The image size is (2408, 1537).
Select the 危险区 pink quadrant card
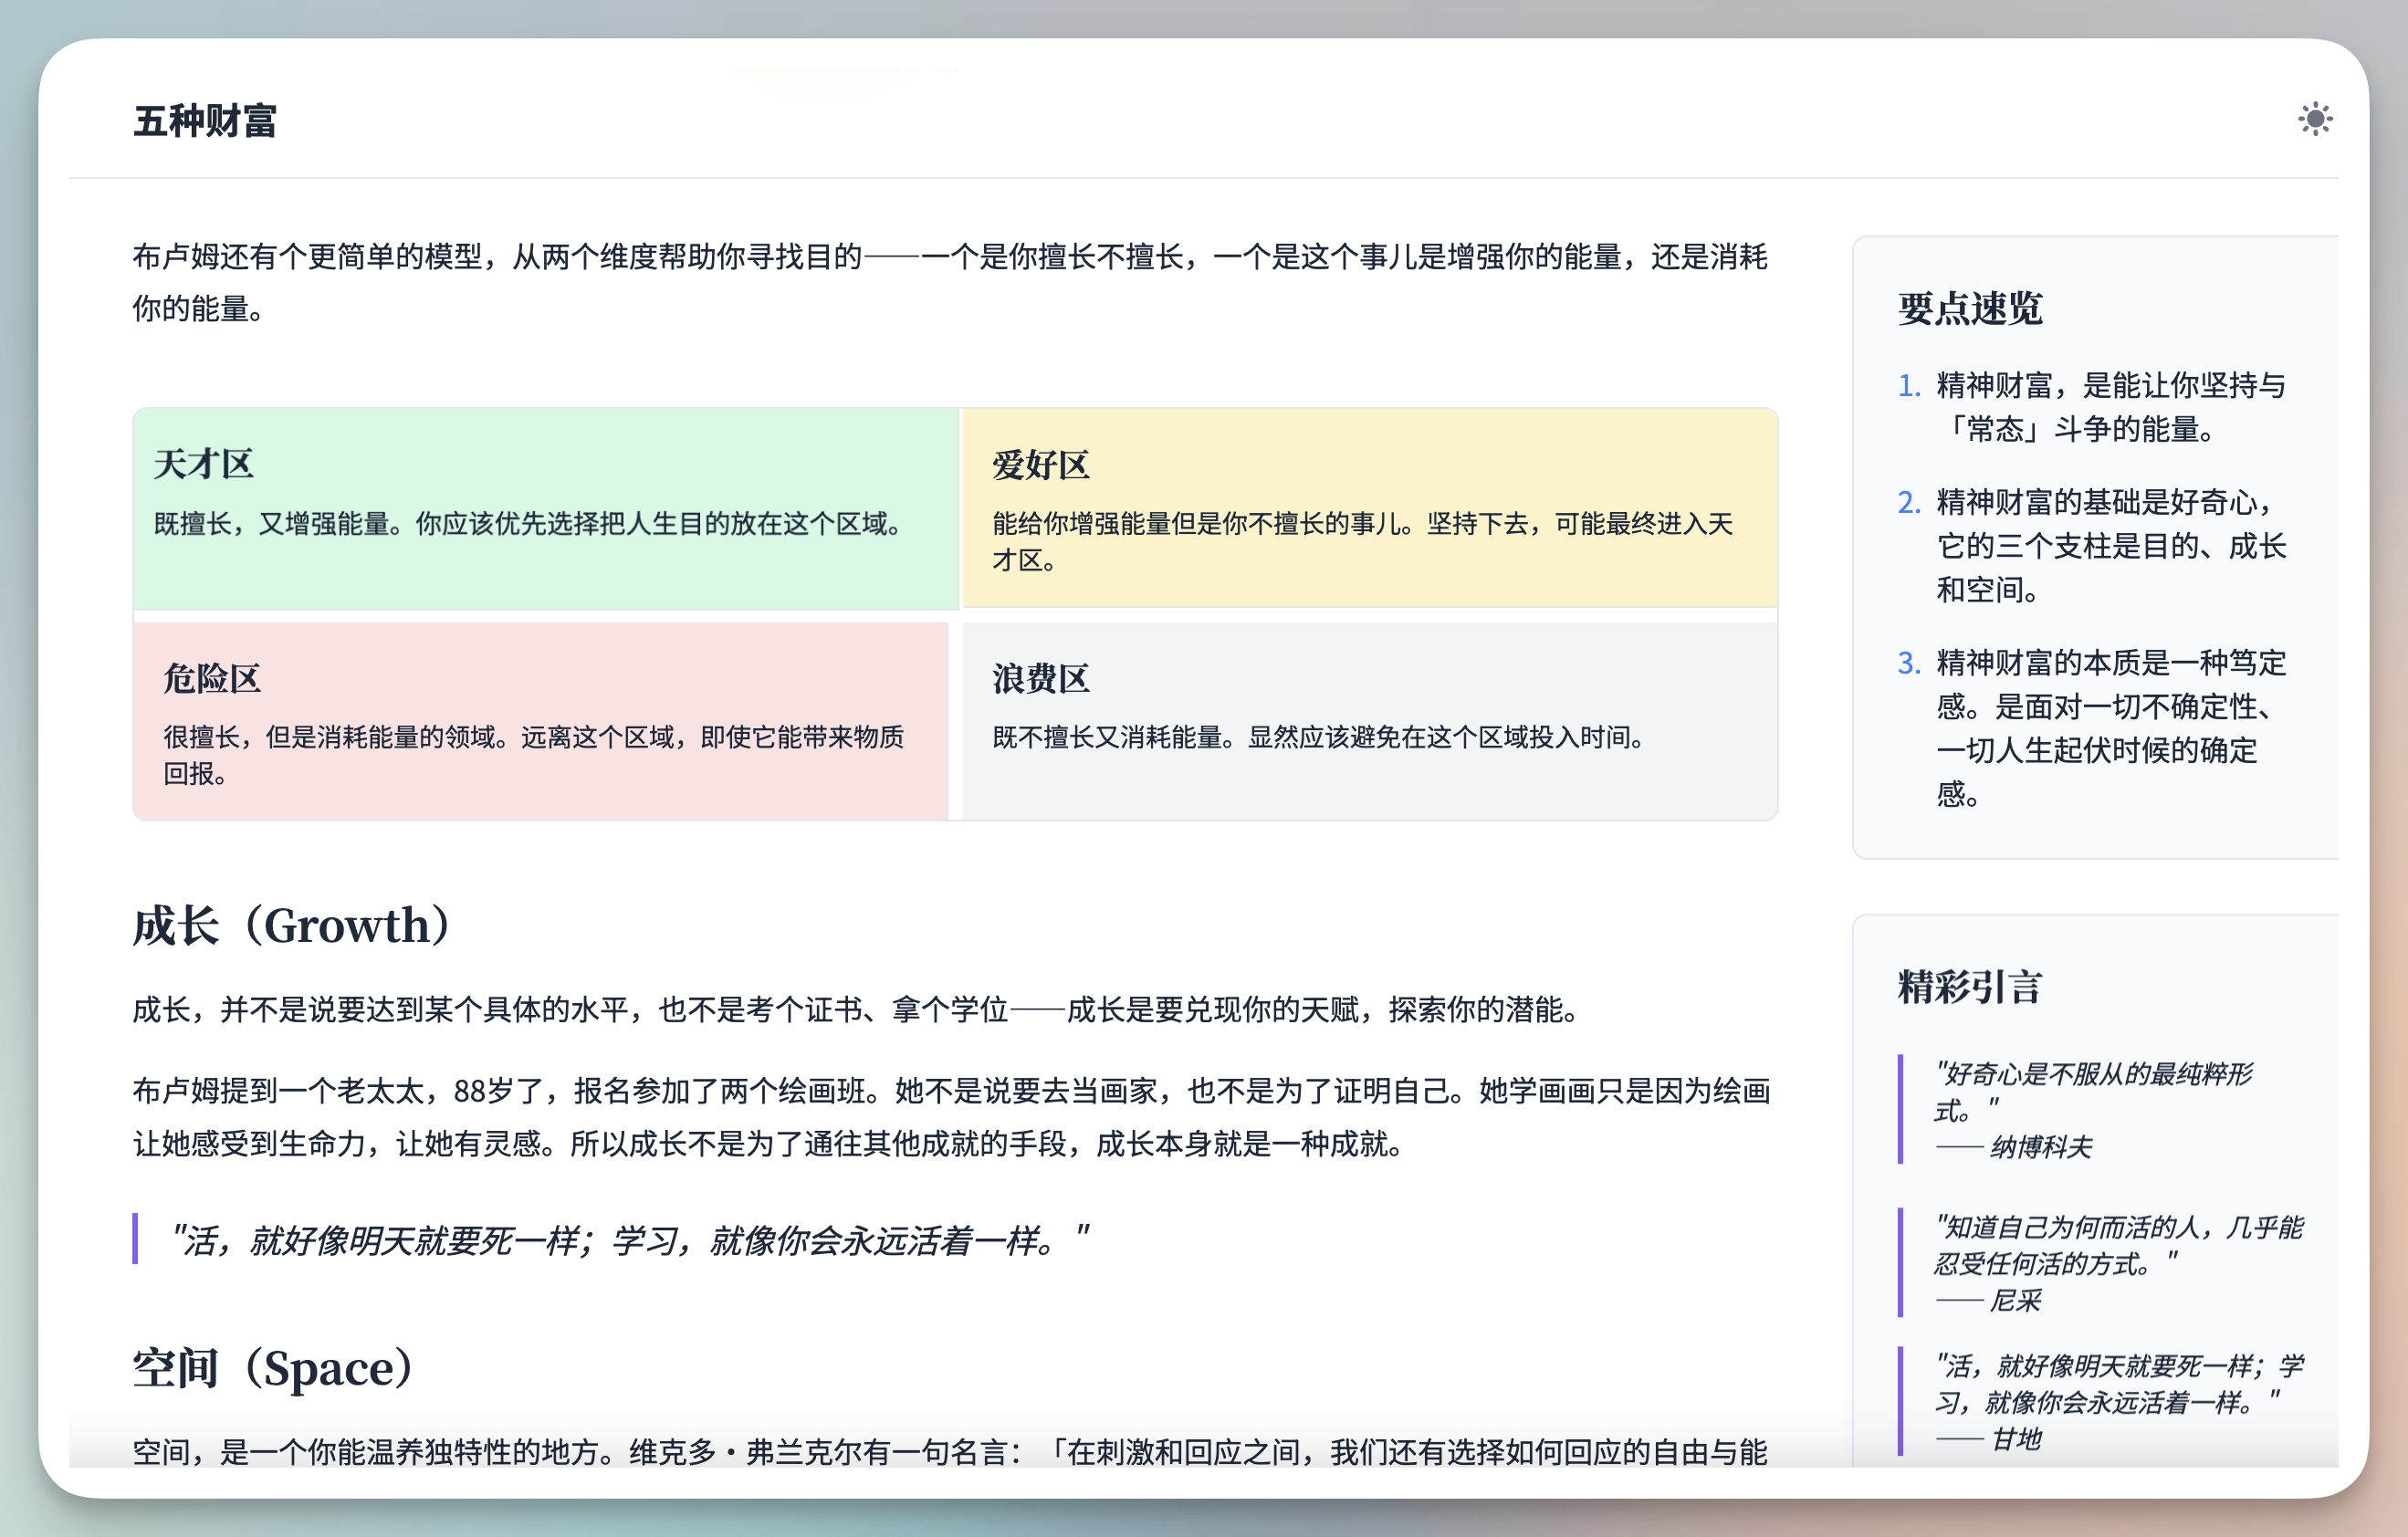click(541, 720)
